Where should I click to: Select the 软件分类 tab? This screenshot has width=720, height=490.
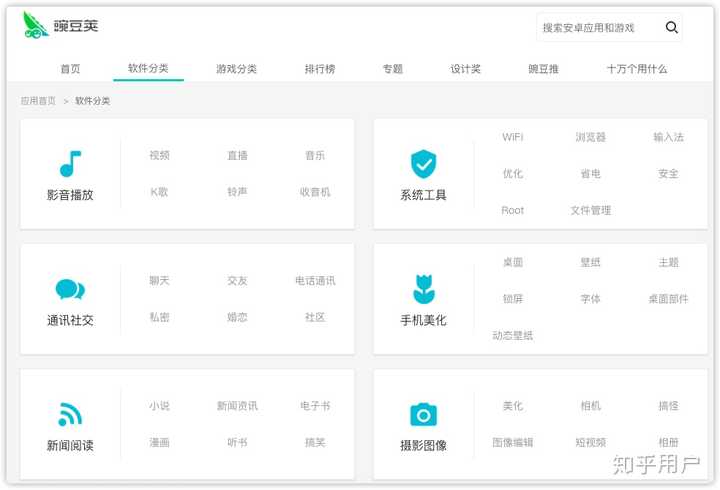[x=148, y=68]
